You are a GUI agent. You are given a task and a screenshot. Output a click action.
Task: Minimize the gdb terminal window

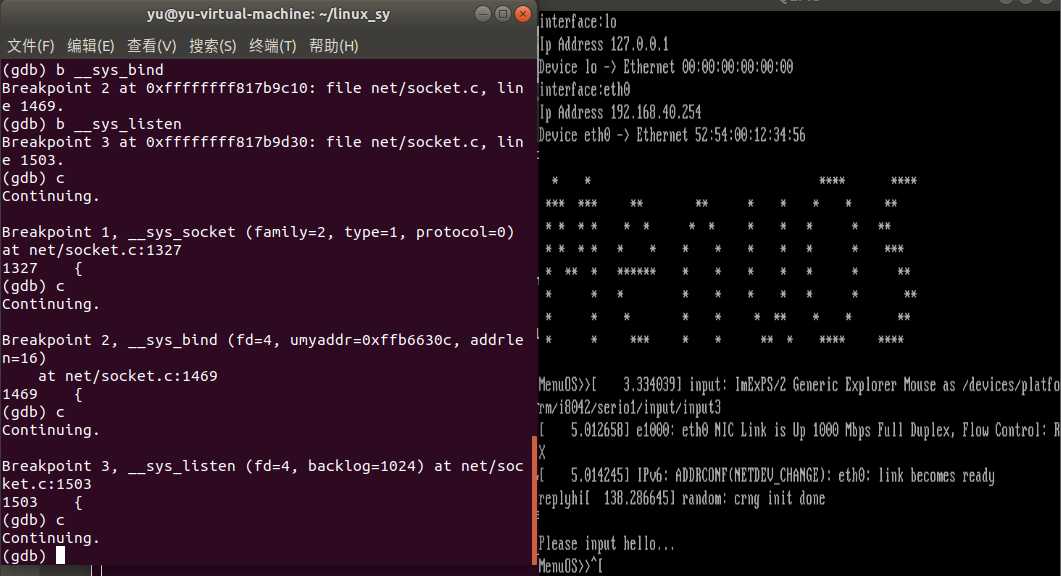point(482,14)
